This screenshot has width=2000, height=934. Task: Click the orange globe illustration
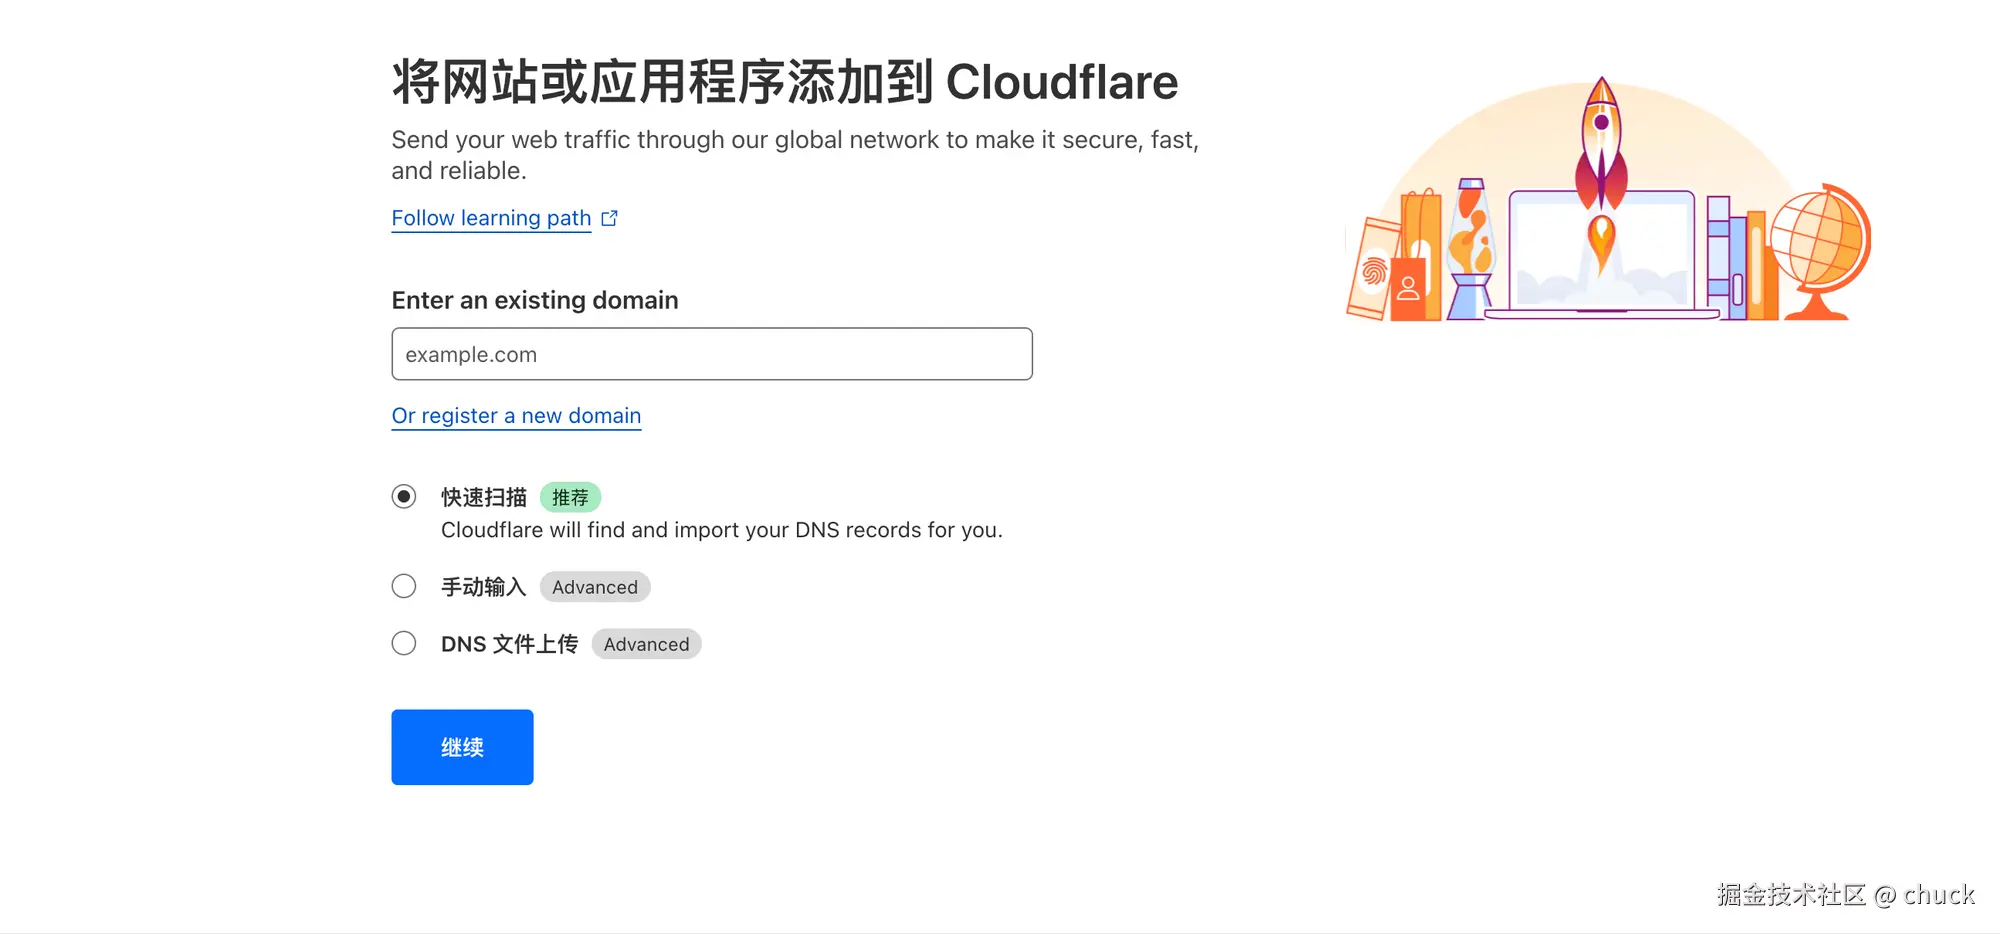(x=1818, y=245)
